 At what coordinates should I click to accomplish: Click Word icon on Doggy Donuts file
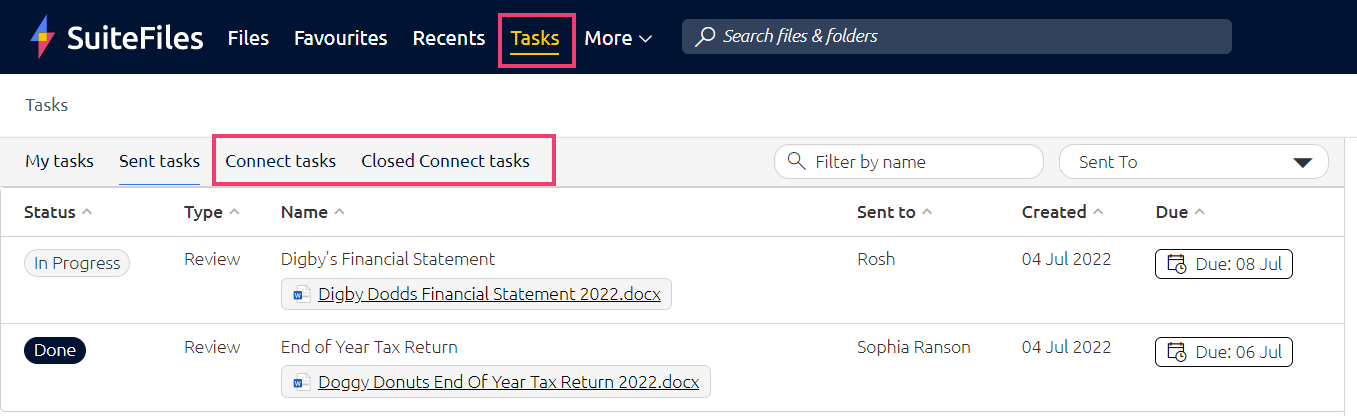click(x=300, y=382)
